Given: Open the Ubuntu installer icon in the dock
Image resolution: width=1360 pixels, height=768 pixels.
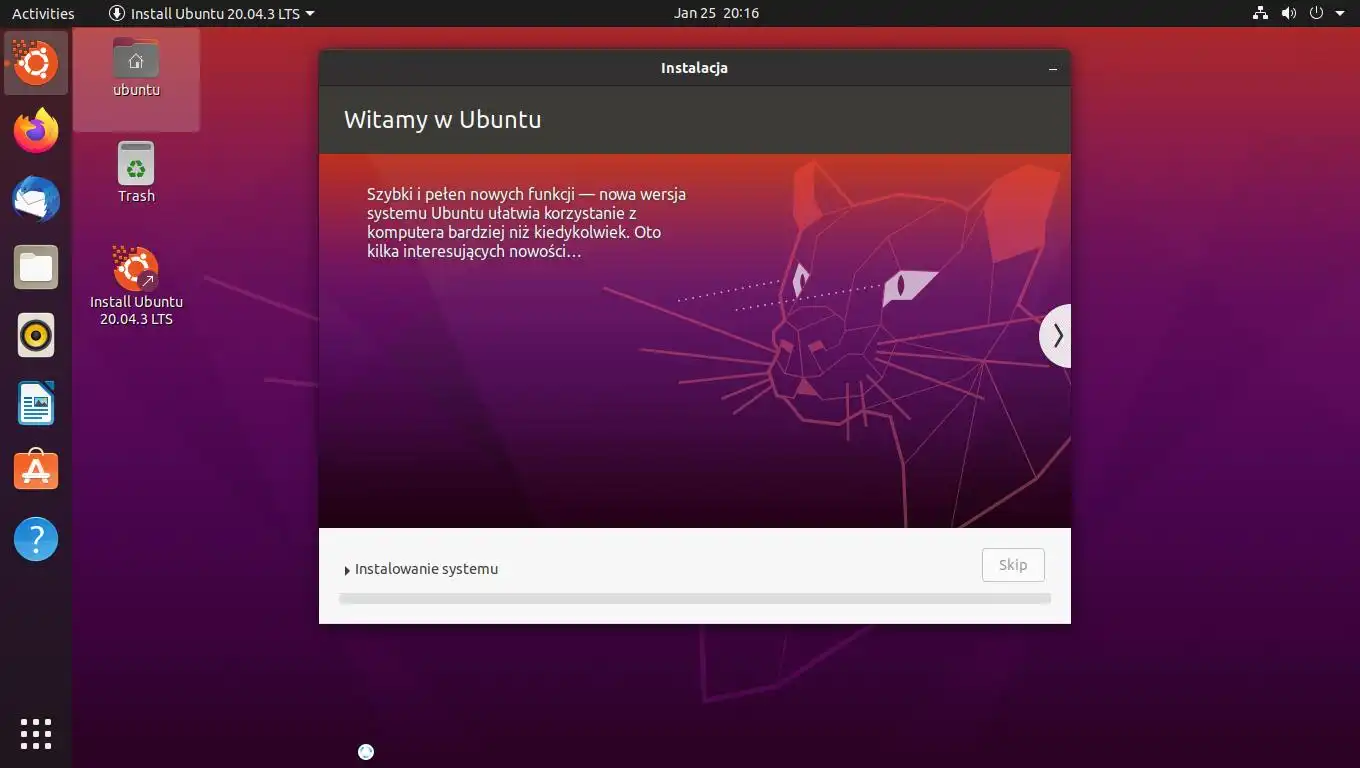Looking at the screenshot, I should tap(36, 63).
